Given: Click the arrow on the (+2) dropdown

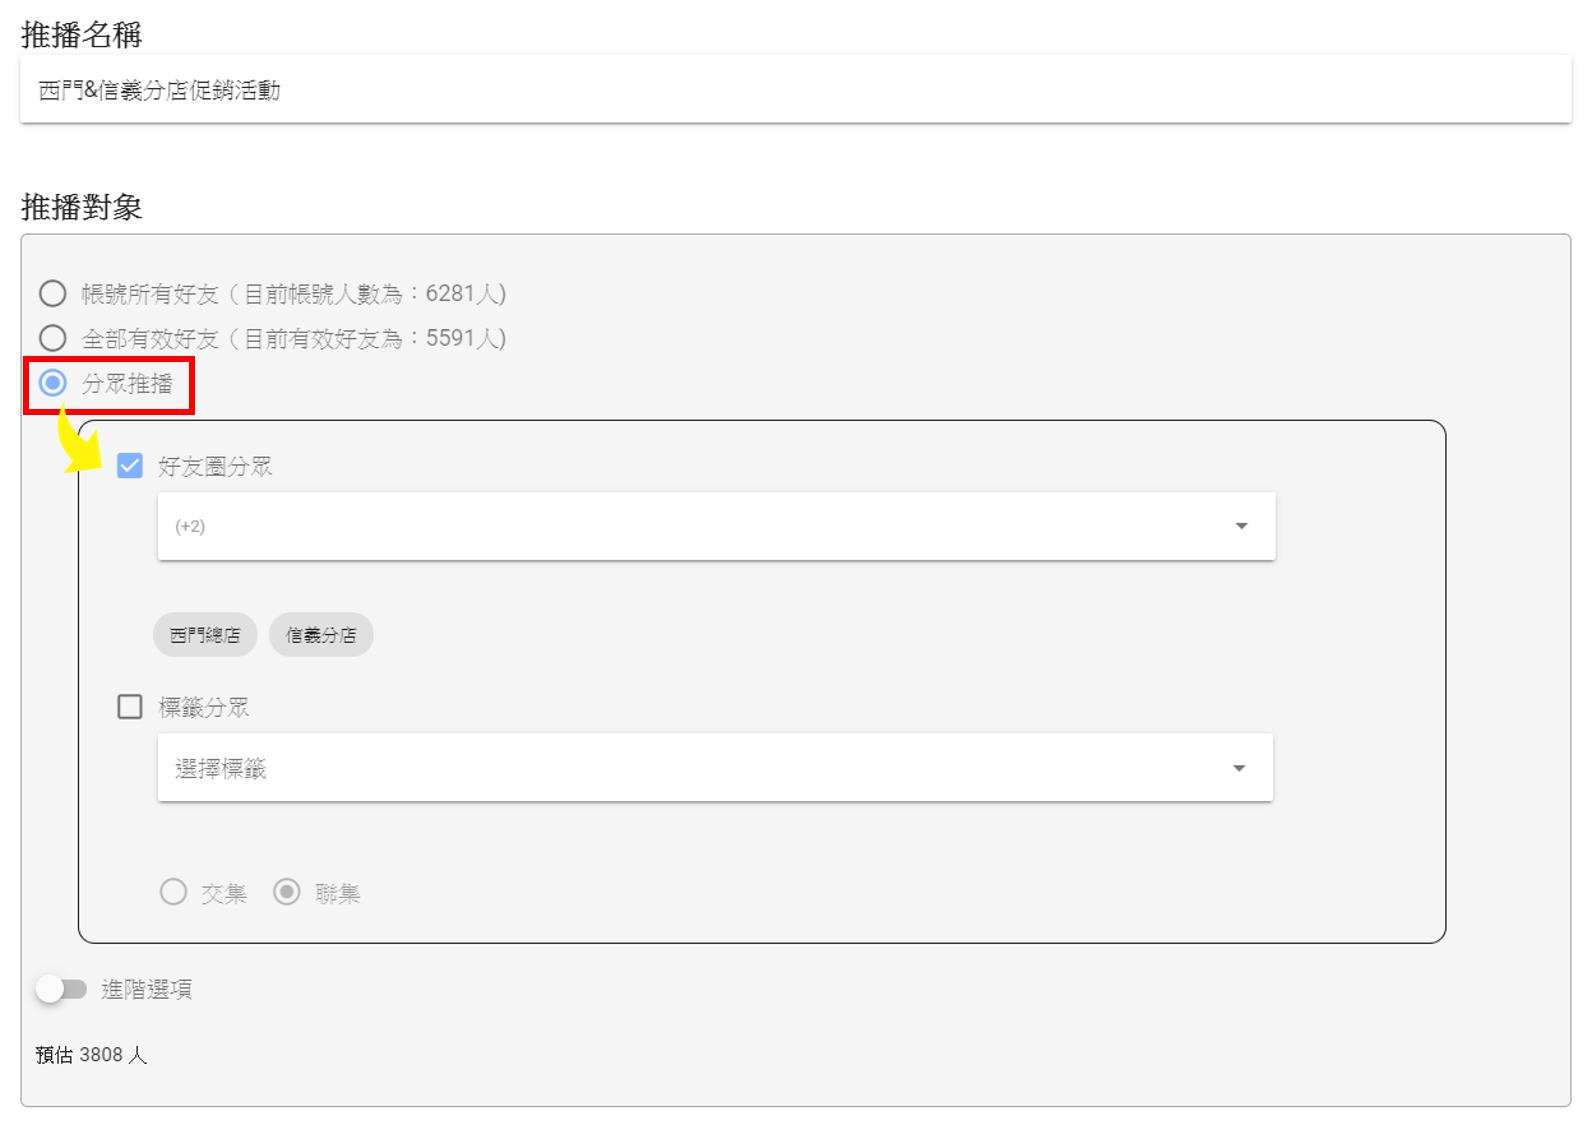Looking at the screenshot, I should [x=1241, y=526].
